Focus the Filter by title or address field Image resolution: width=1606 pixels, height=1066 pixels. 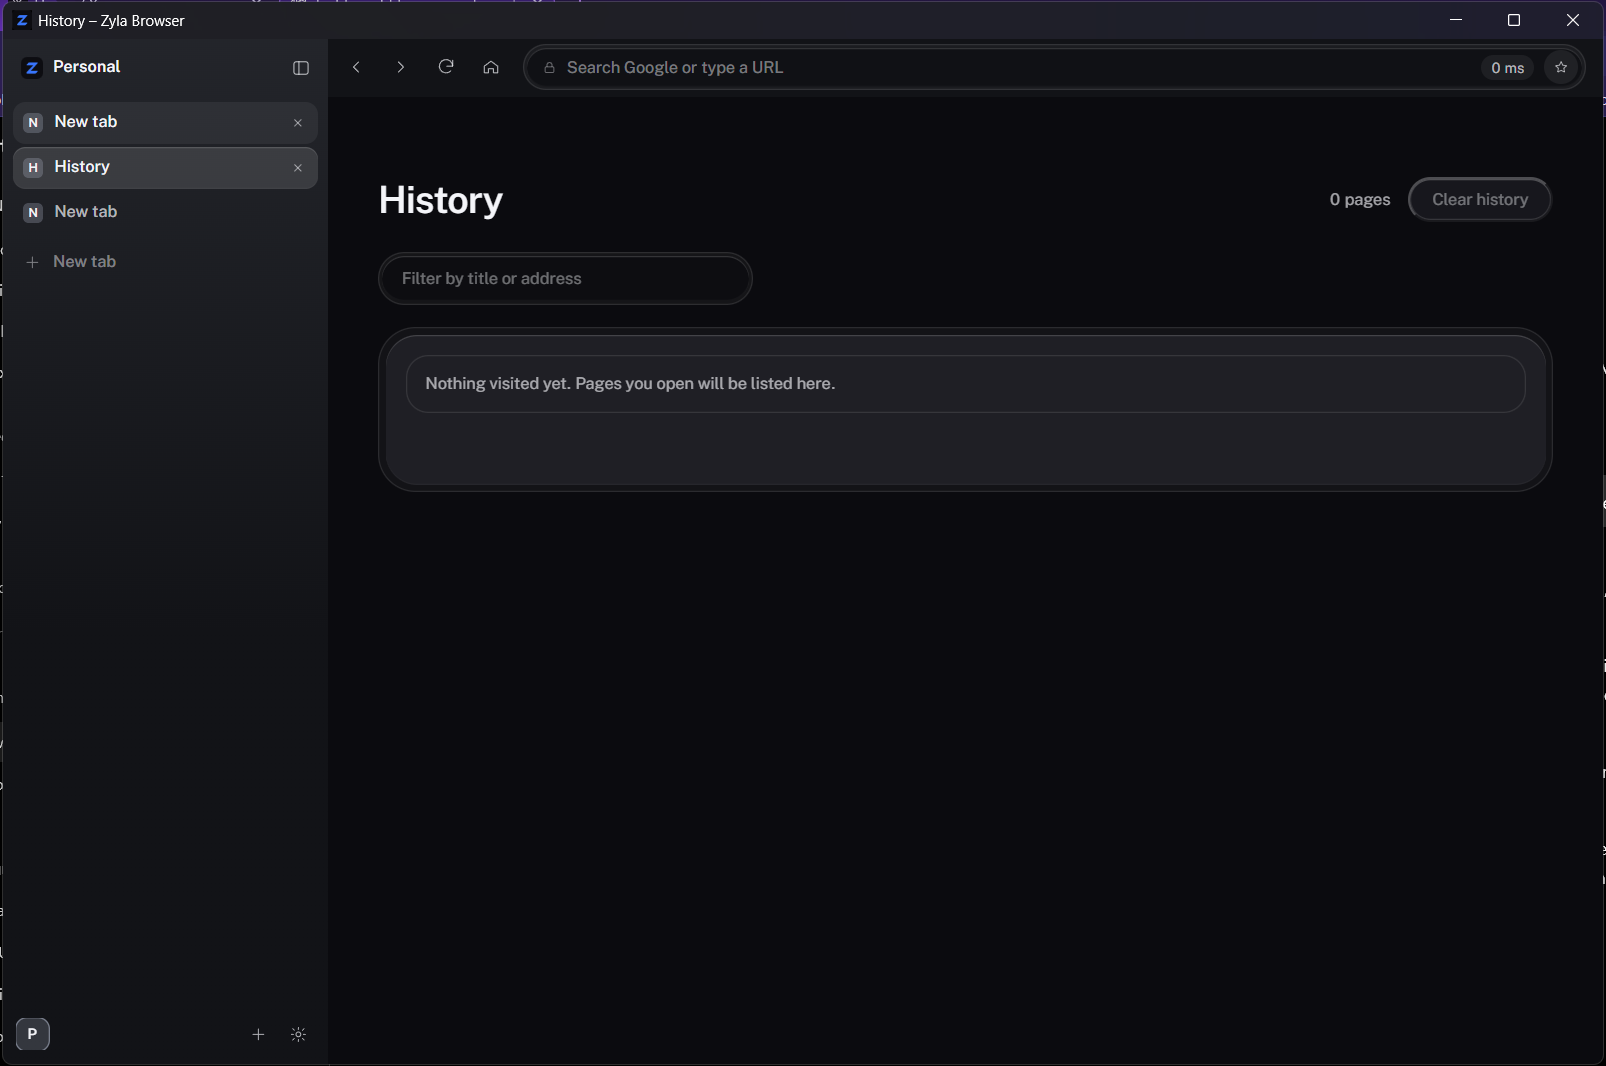tap(565, 278)
